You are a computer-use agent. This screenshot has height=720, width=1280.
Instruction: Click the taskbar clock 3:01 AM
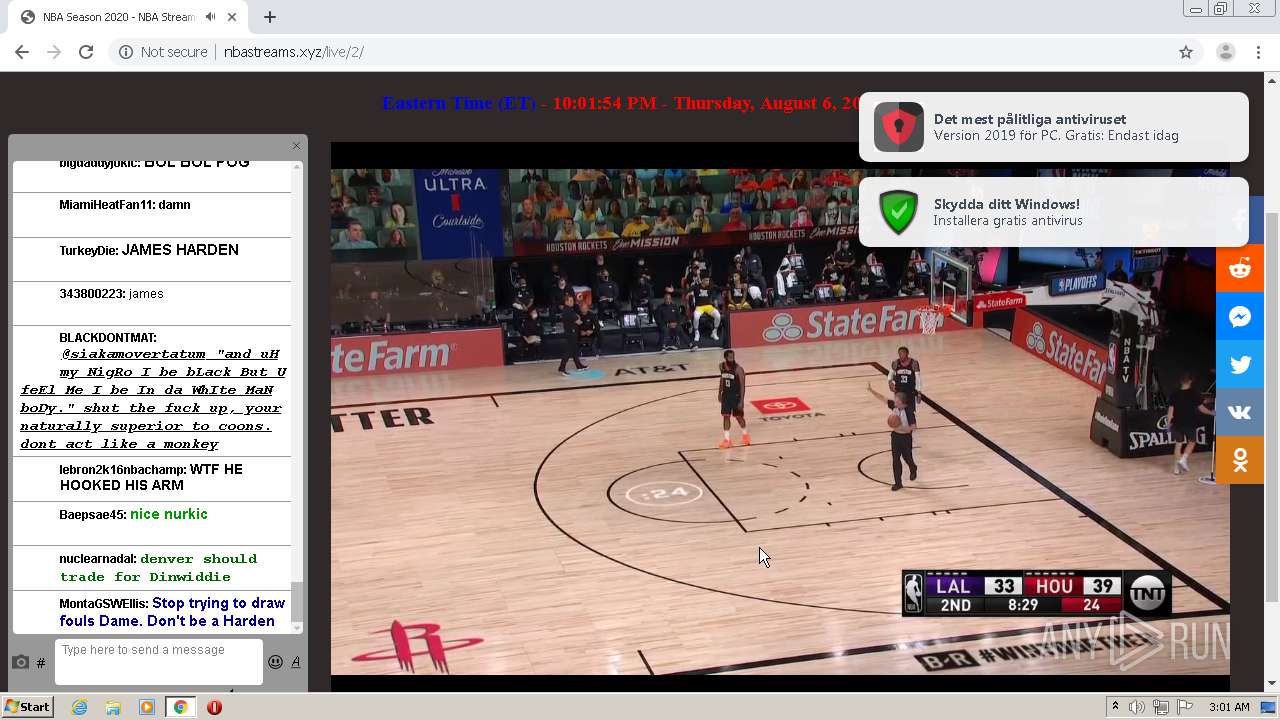tap(1229, 707)
